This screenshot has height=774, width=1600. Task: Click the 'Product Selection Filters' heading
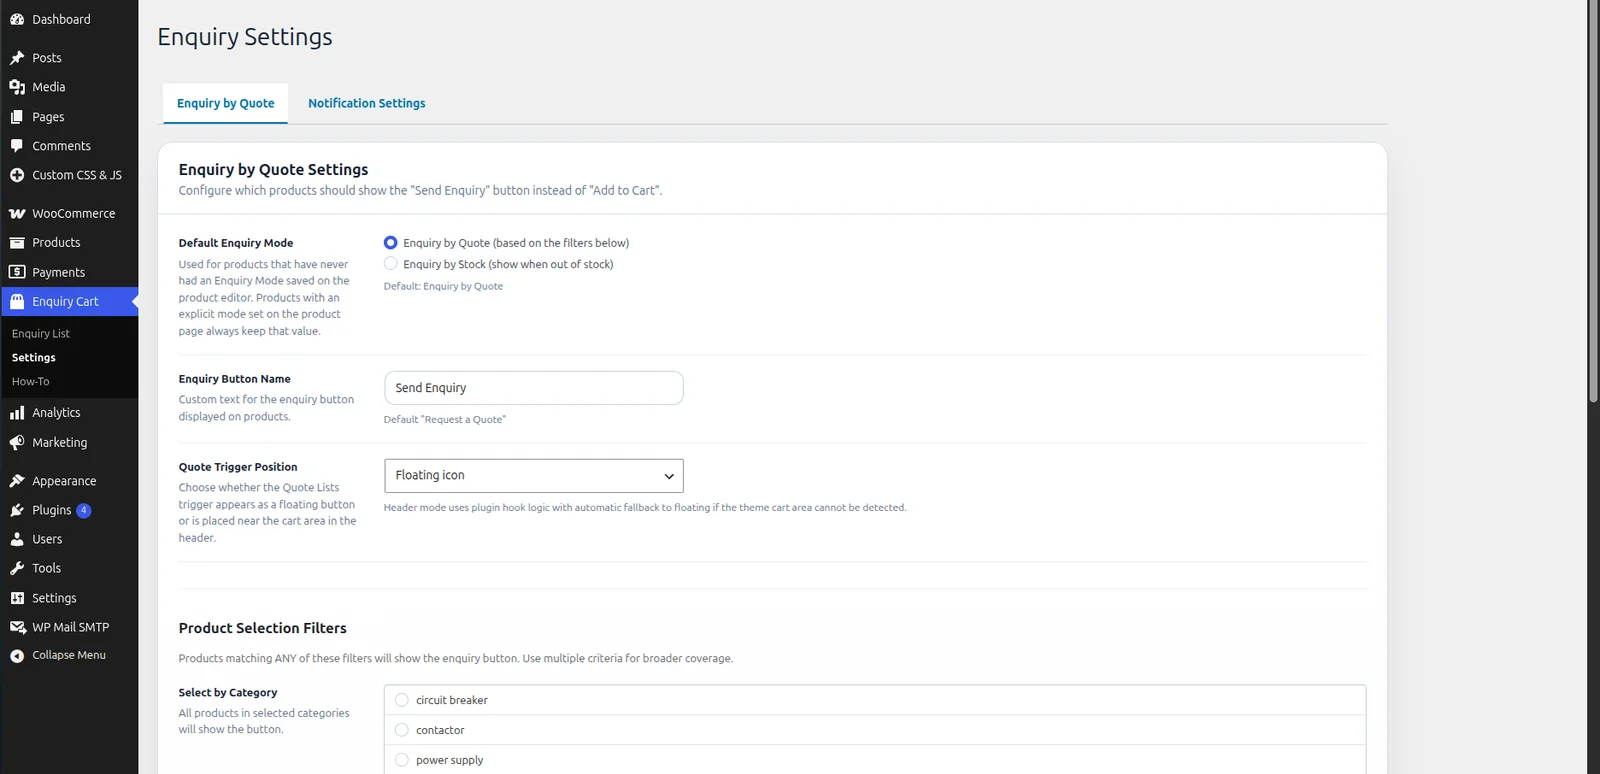[x=263, y=628]
